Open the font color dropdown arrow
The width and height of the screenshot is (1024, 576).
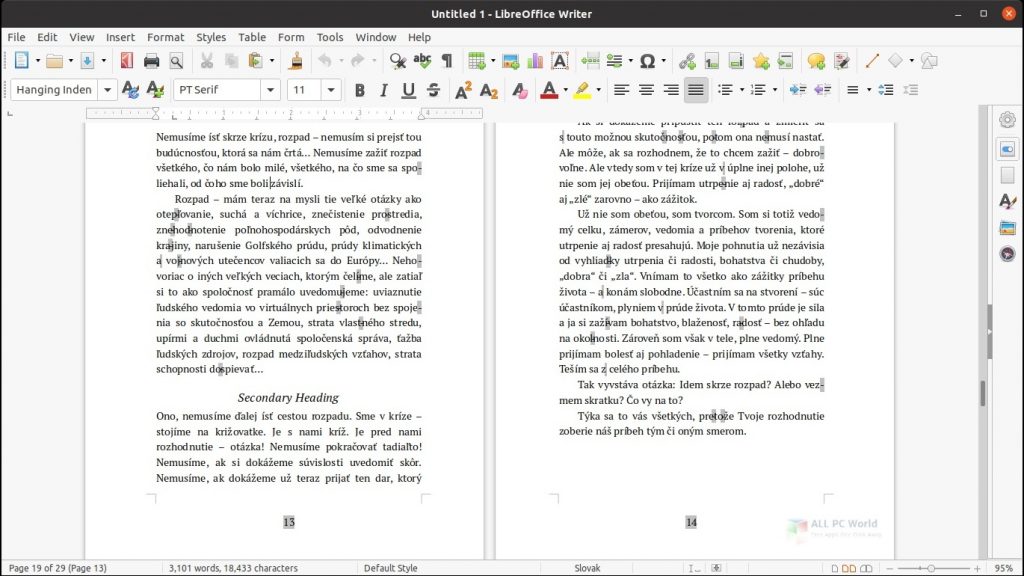pos(566,90)
